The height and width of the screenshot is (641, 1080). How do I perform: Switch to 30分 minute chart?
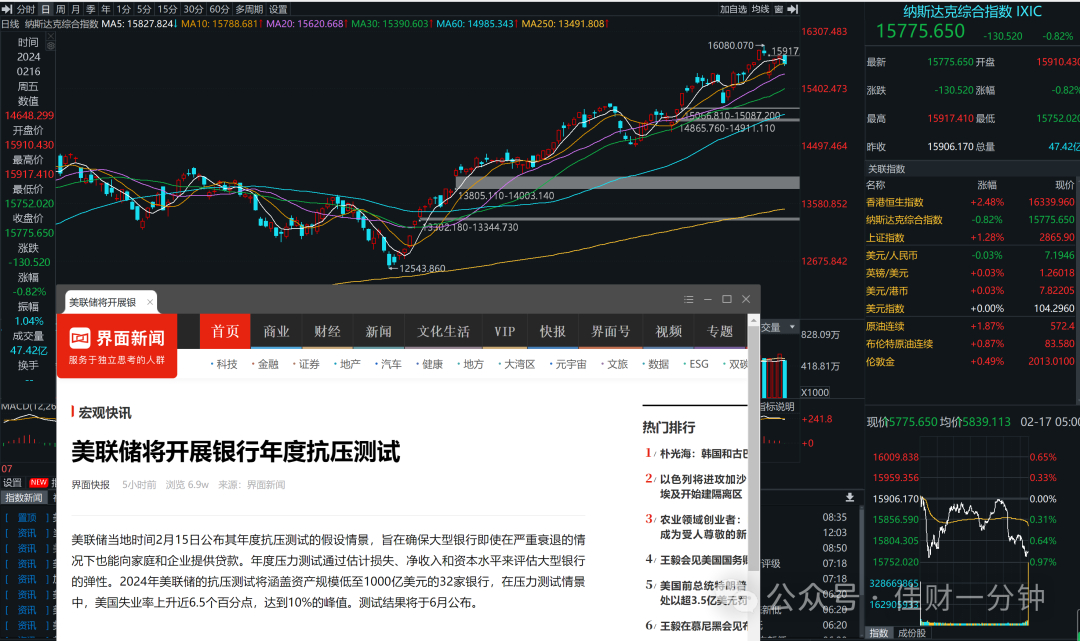click(x=194, y=9)
